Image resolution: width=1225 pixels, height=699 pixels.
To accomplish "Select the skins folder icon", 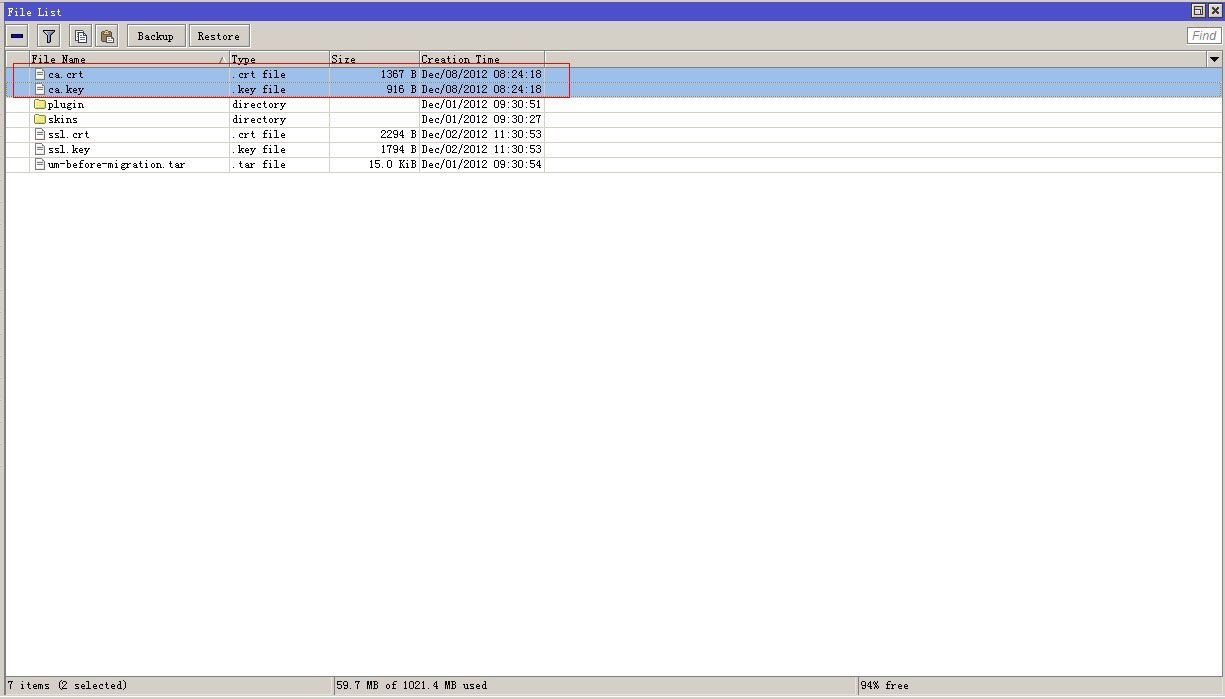I will pyautogui.click(x=40, y=119).
